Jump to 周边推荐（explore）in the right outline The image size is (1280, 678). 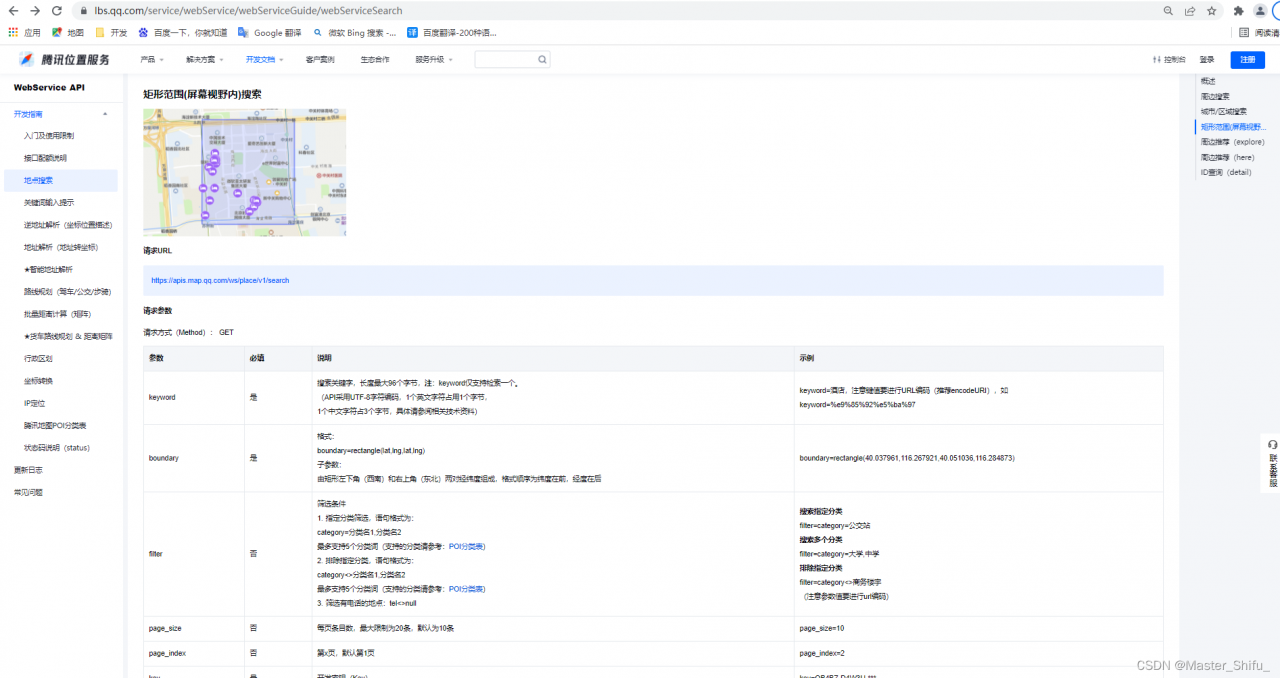[1232, 142]
